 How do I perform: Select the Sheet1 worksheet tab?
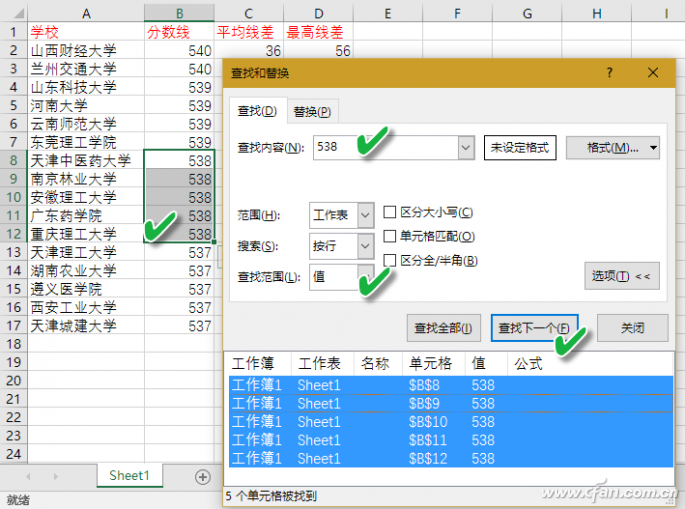(129, 476)
